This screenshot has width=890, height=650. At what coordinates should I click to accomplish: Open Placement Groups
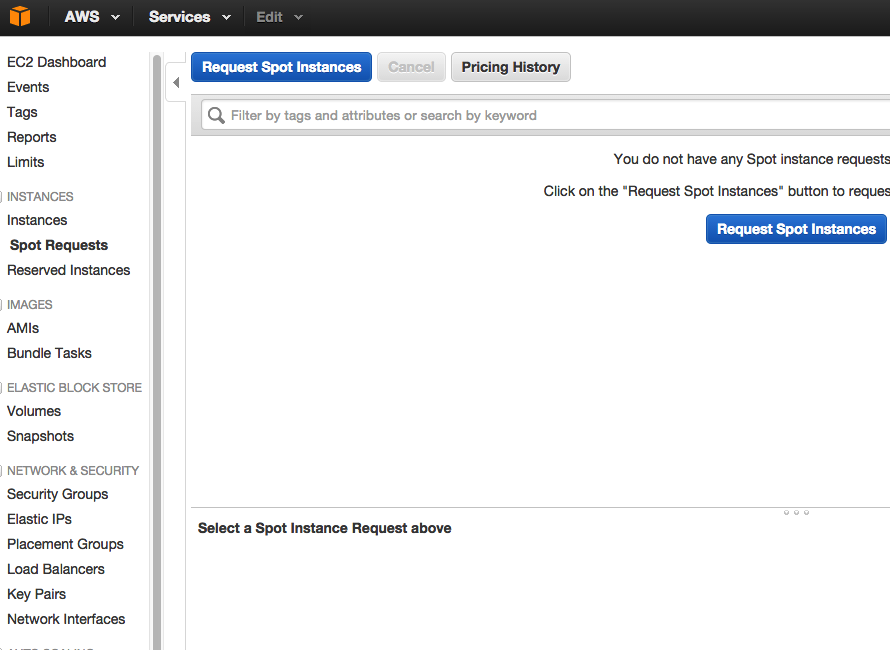click(x=65, y=544)
